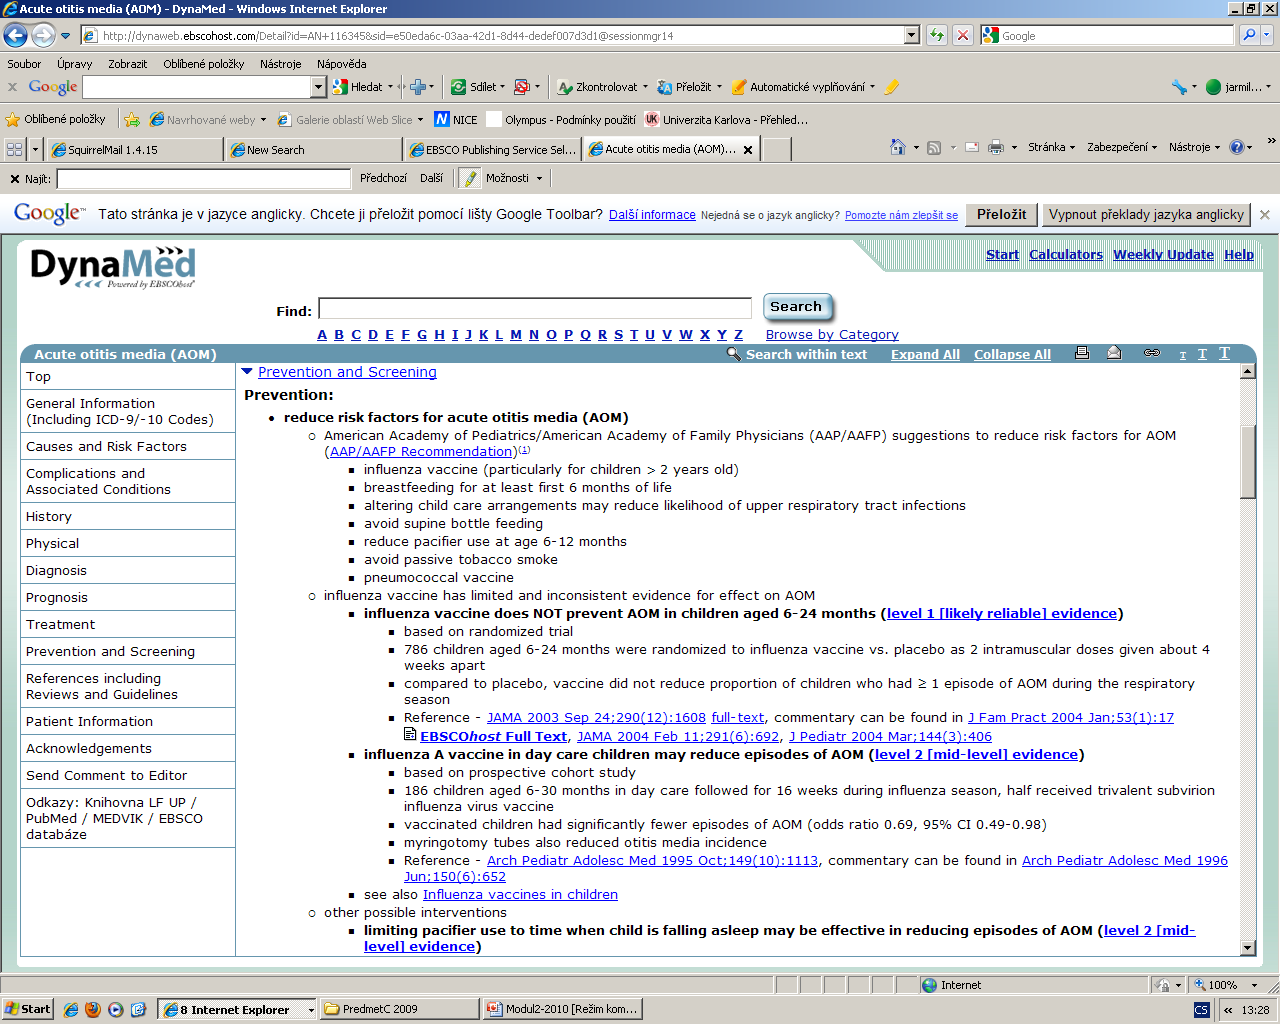The image size is (1280, 1024).
Task: Click the Google Toolbar blue plus icon
Action: point(417,87)
